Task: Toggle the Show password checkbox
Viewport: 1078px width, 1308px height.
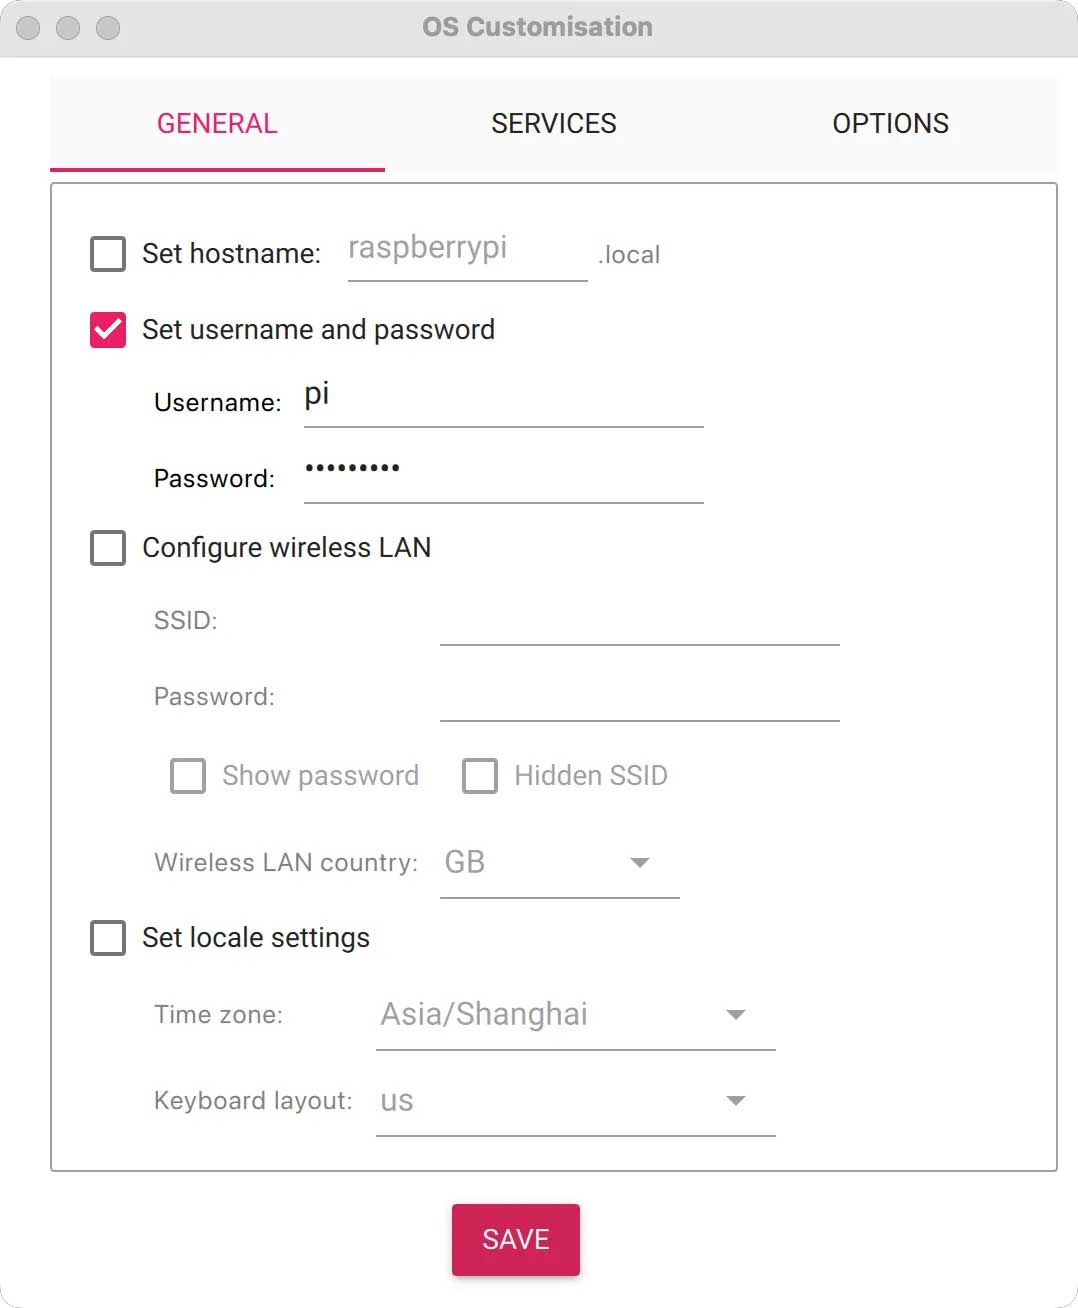Action: [188, 776]
